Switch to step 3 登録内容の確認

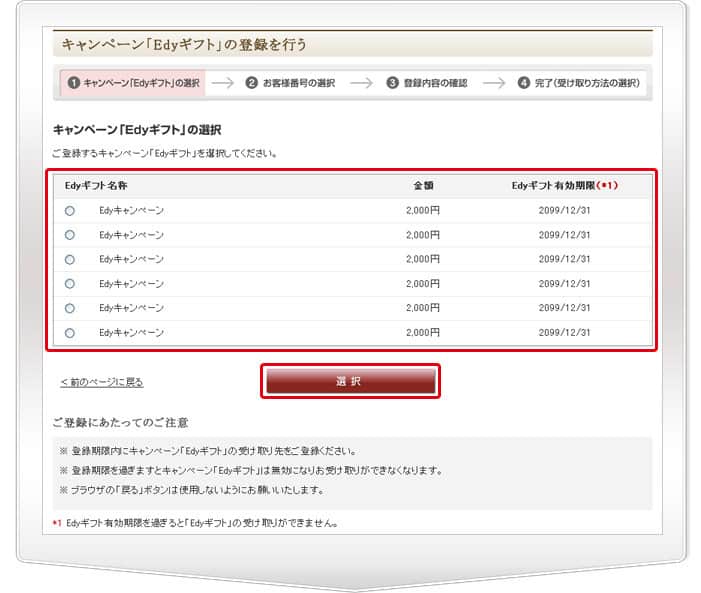(x=427, y=83)
